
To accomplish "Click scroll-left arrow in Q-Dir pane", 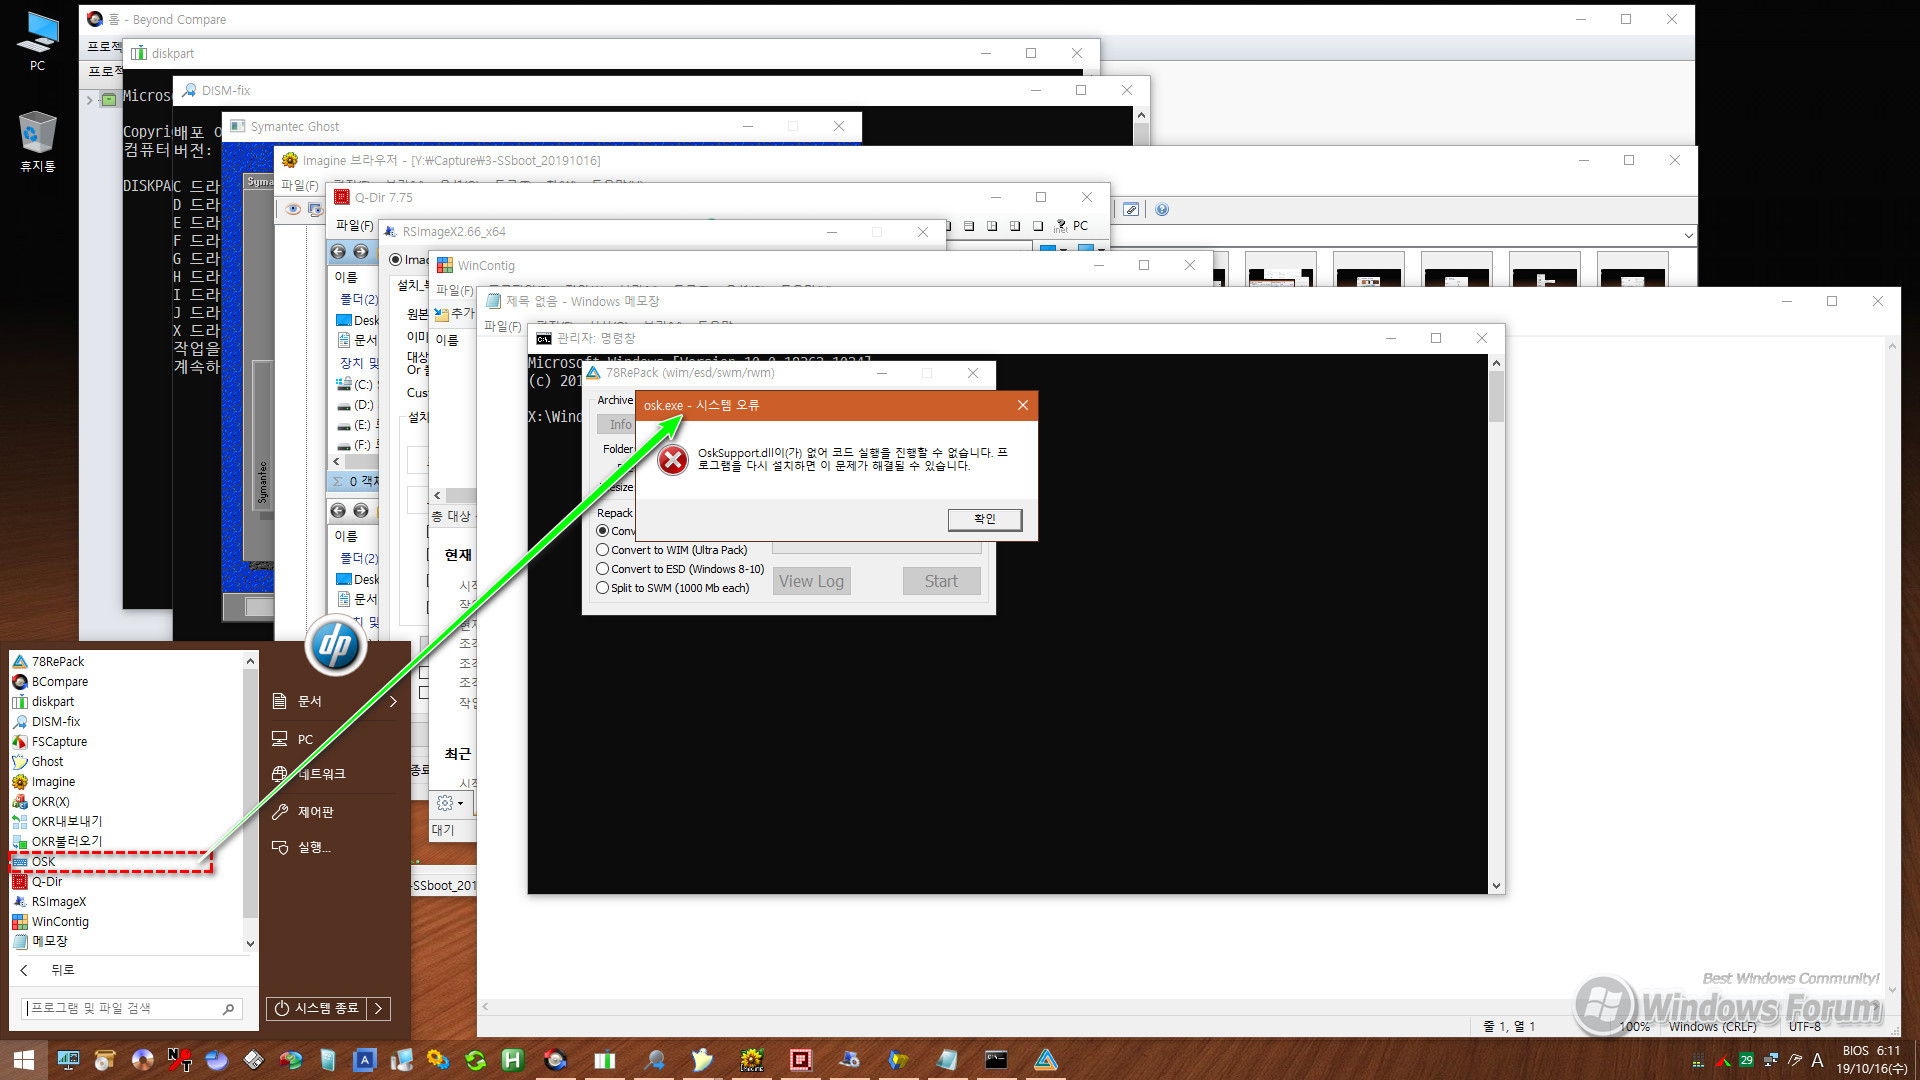I will [x=336, y=462].
